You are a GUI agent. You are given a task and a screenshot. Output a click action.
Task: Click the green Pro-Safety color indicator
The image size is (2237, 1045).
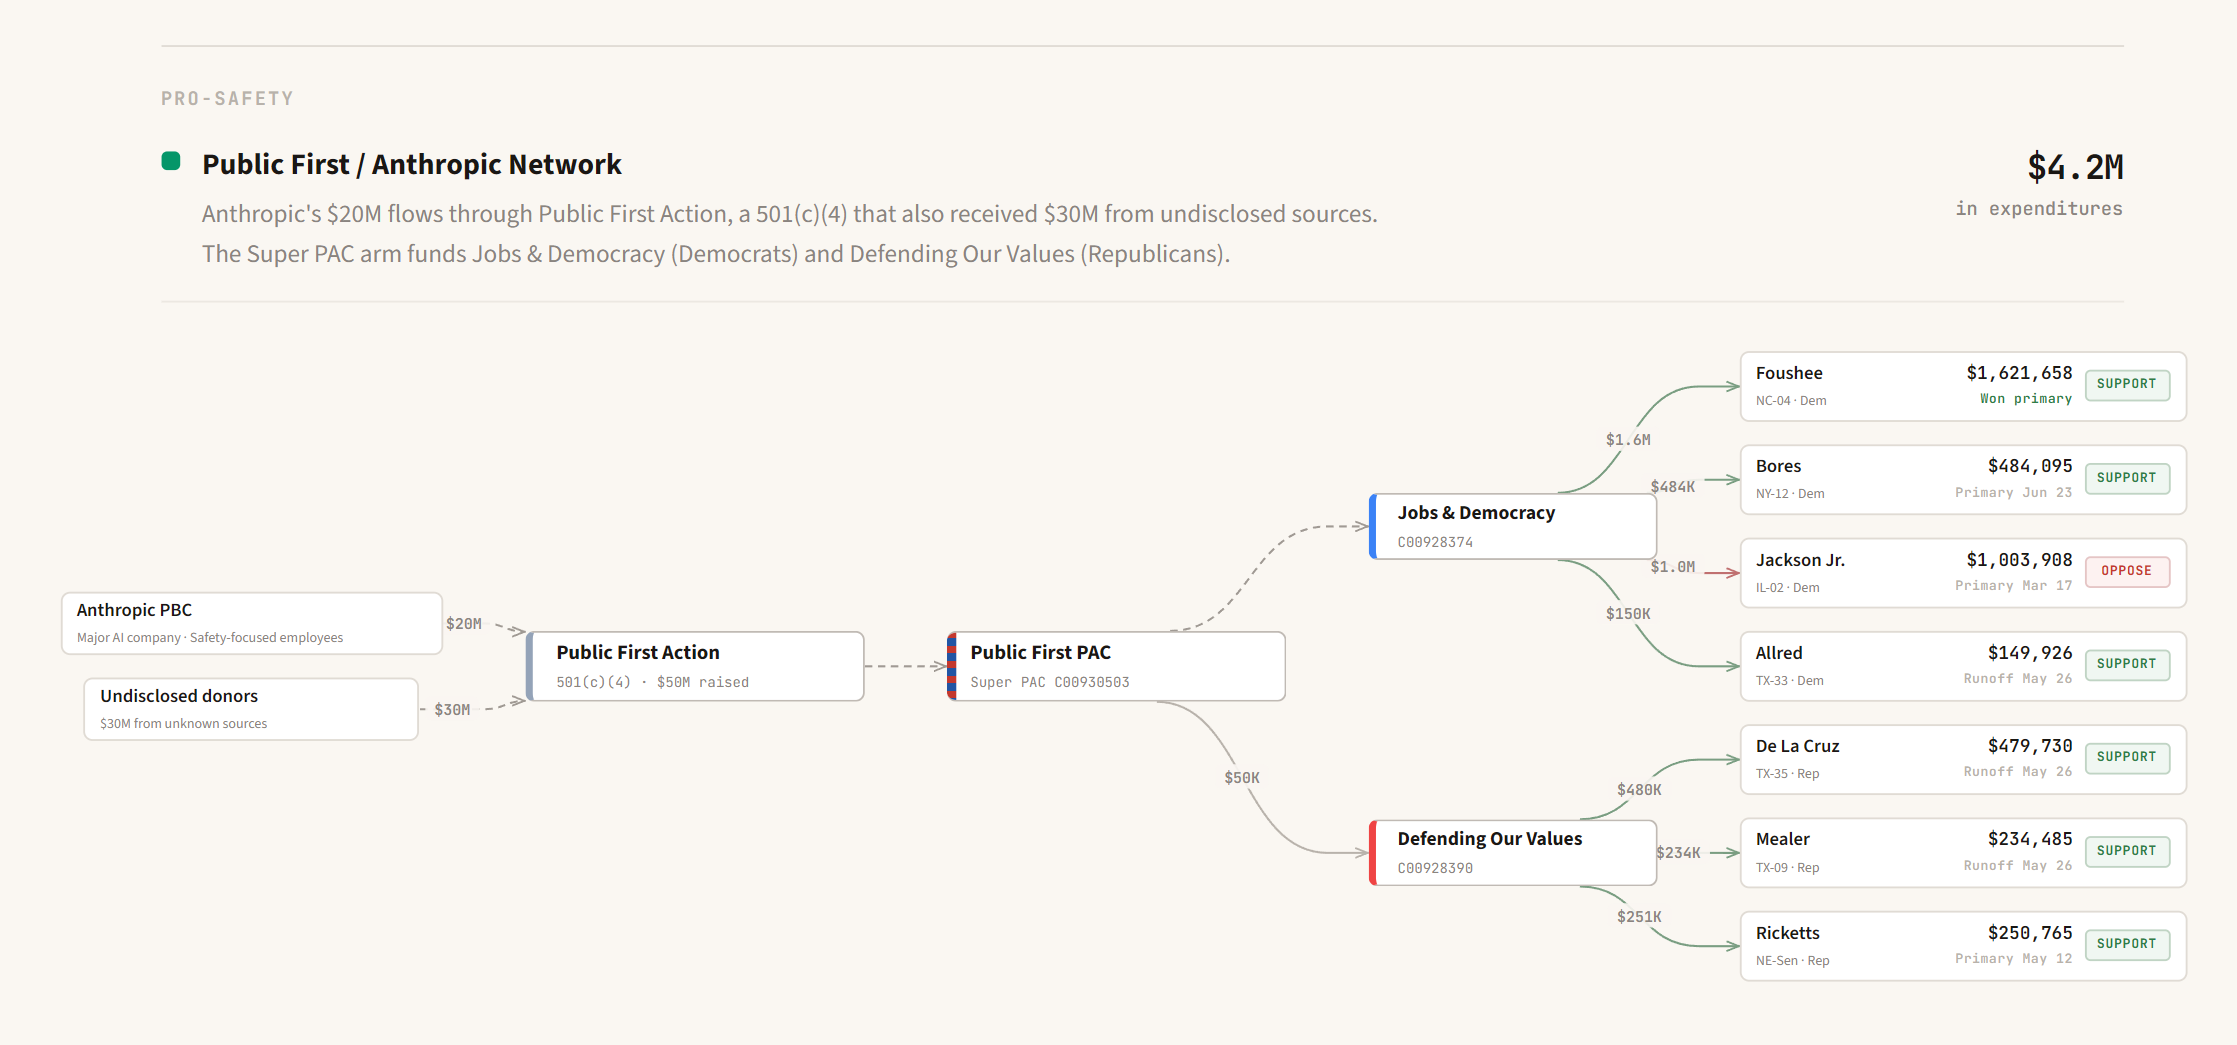pos(171,161)
